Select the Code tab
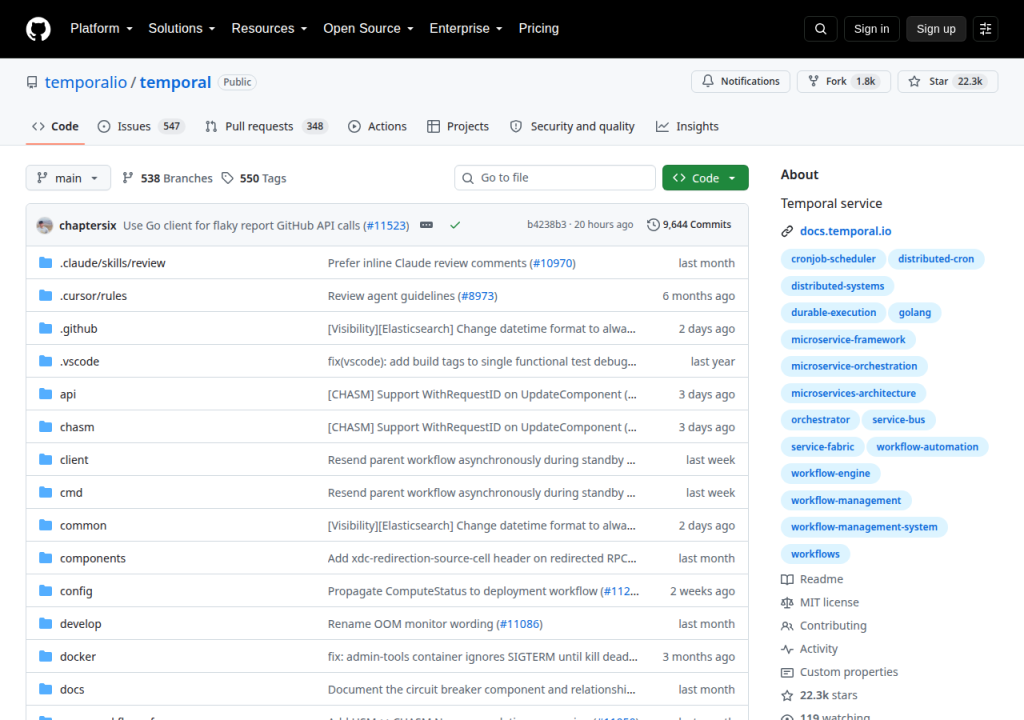1024x720 pixels. click(x=56, y=126)
